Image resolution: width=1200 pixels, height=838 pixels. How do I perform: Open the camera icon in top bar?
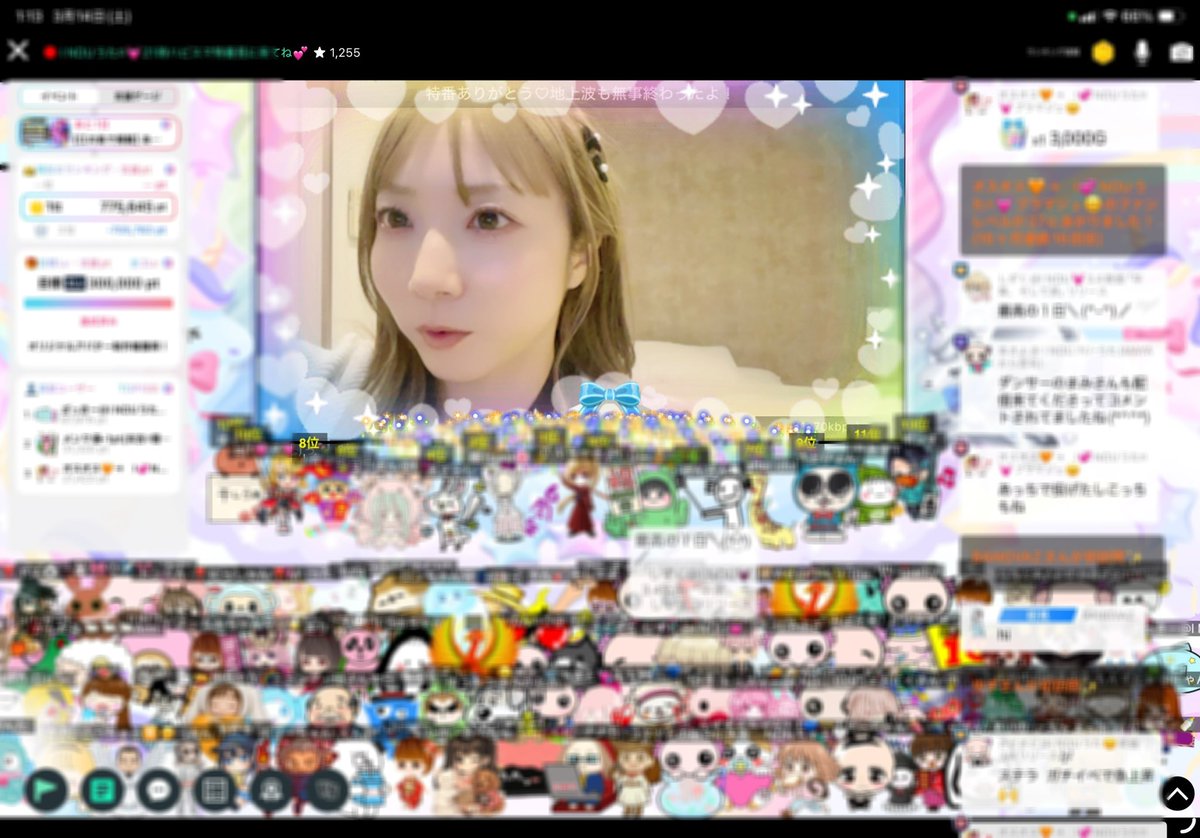coord(1181,52)
